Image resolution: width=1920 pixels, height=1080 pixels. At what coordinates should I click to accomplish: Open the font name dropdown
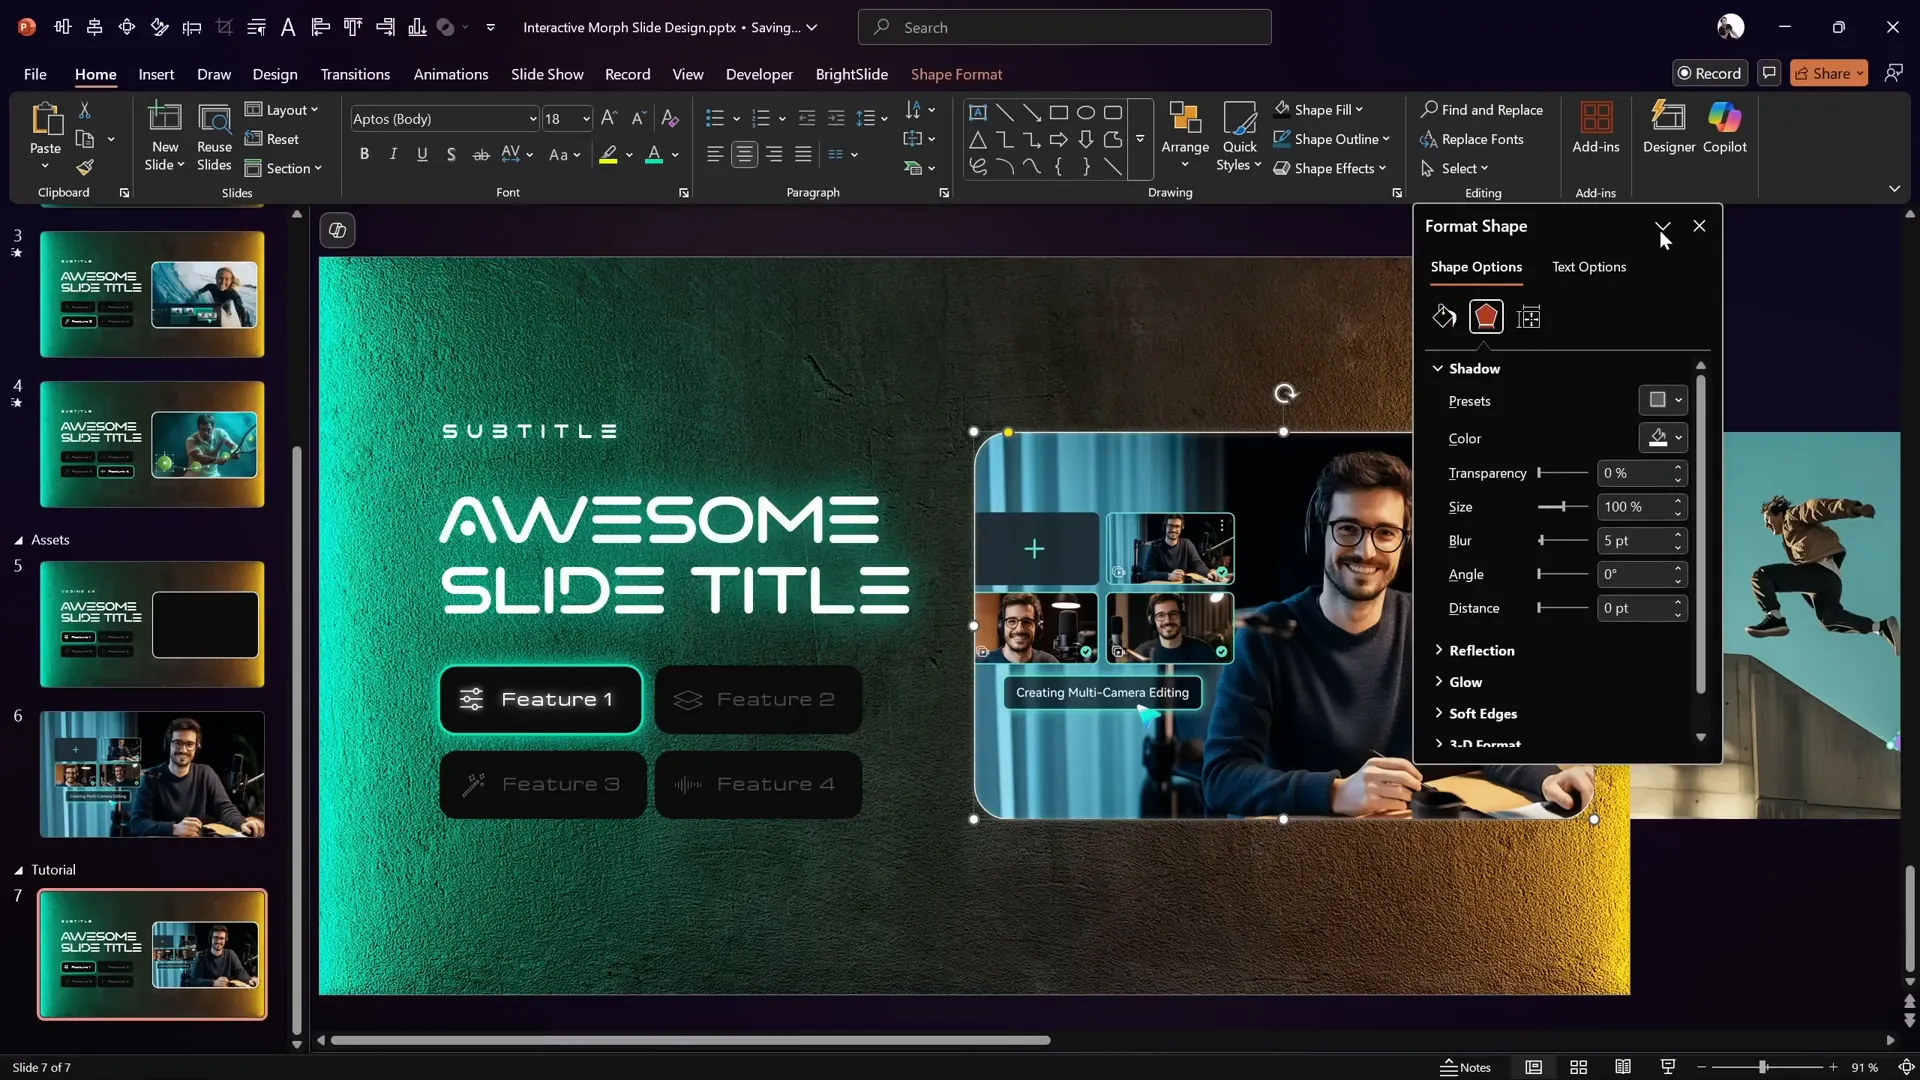pyautogui.click(x=532, y=119)
